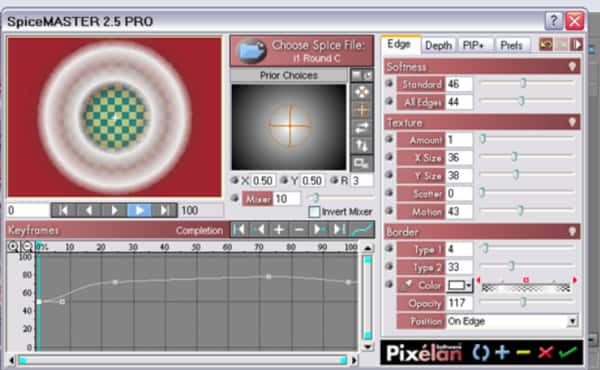600x370 pixels.
Task: Toggle the keyframe dot beside Standard softness
Action: click(389, 83)
